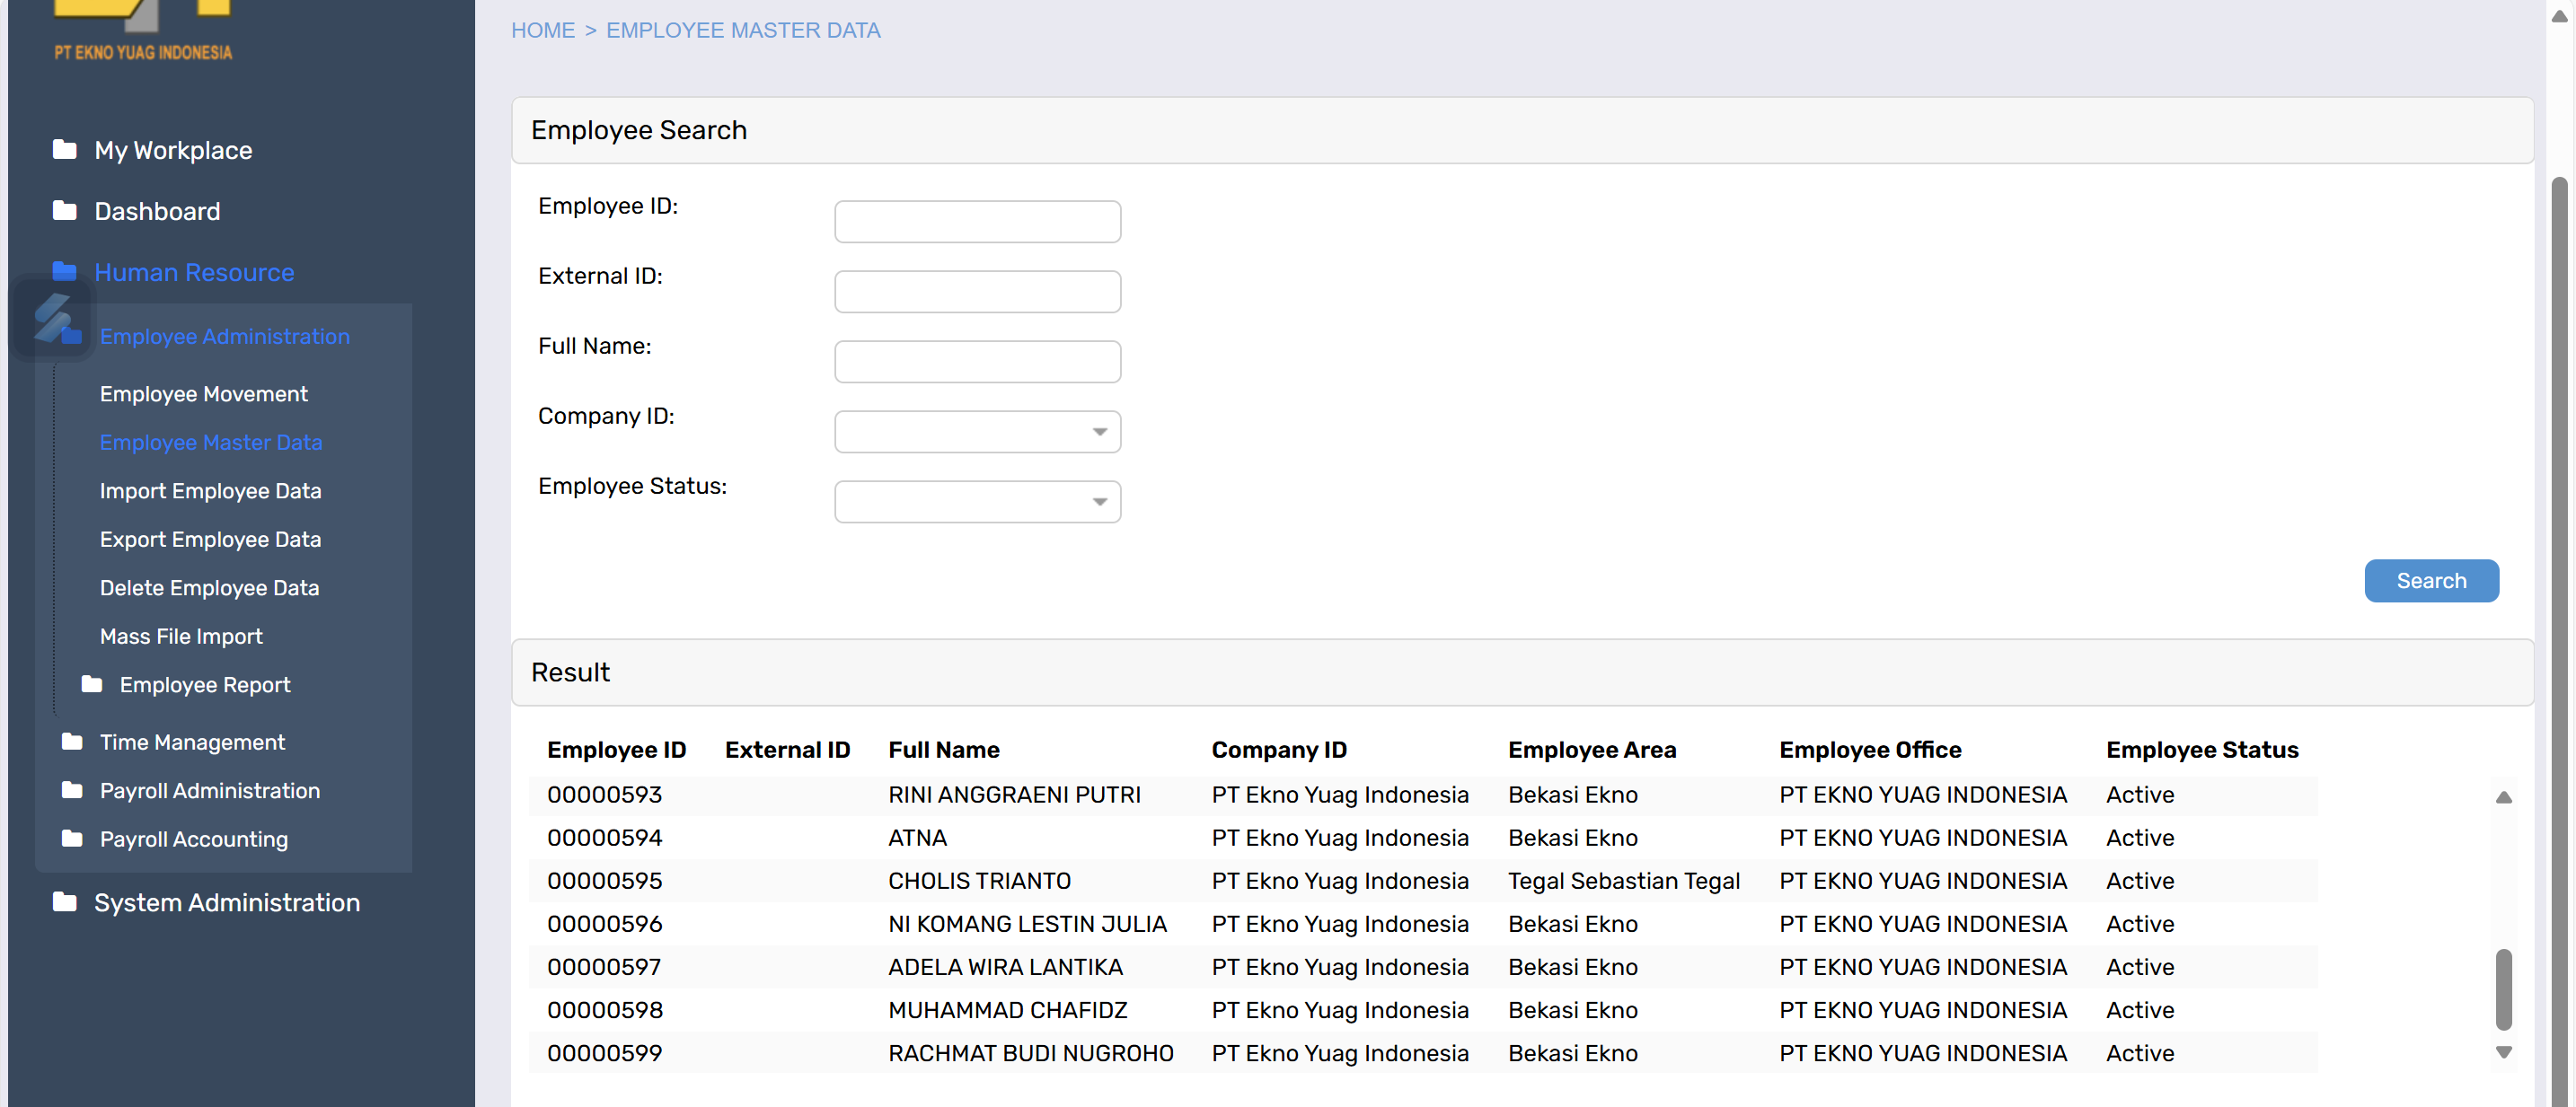Image resolution: width=2576 pixels, height=1107 pixels.
Task: Click the floating blue overlay icon in the sidebar
Action: (x=52, y=319)
